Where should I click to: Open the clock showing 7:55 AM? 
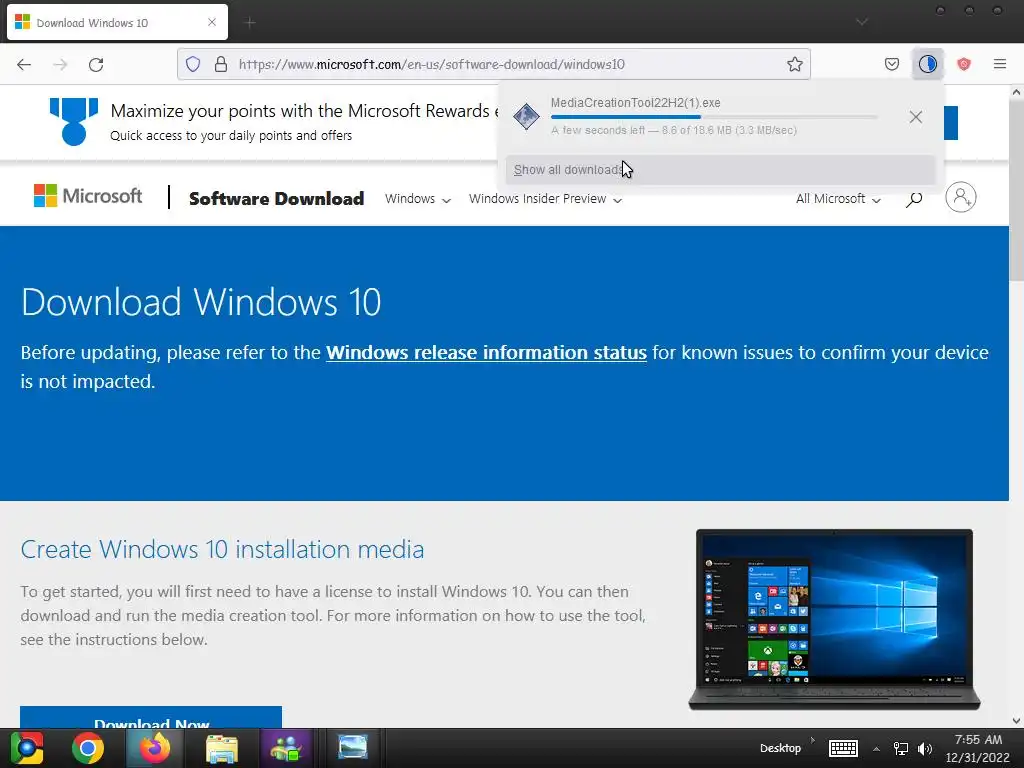978,748
